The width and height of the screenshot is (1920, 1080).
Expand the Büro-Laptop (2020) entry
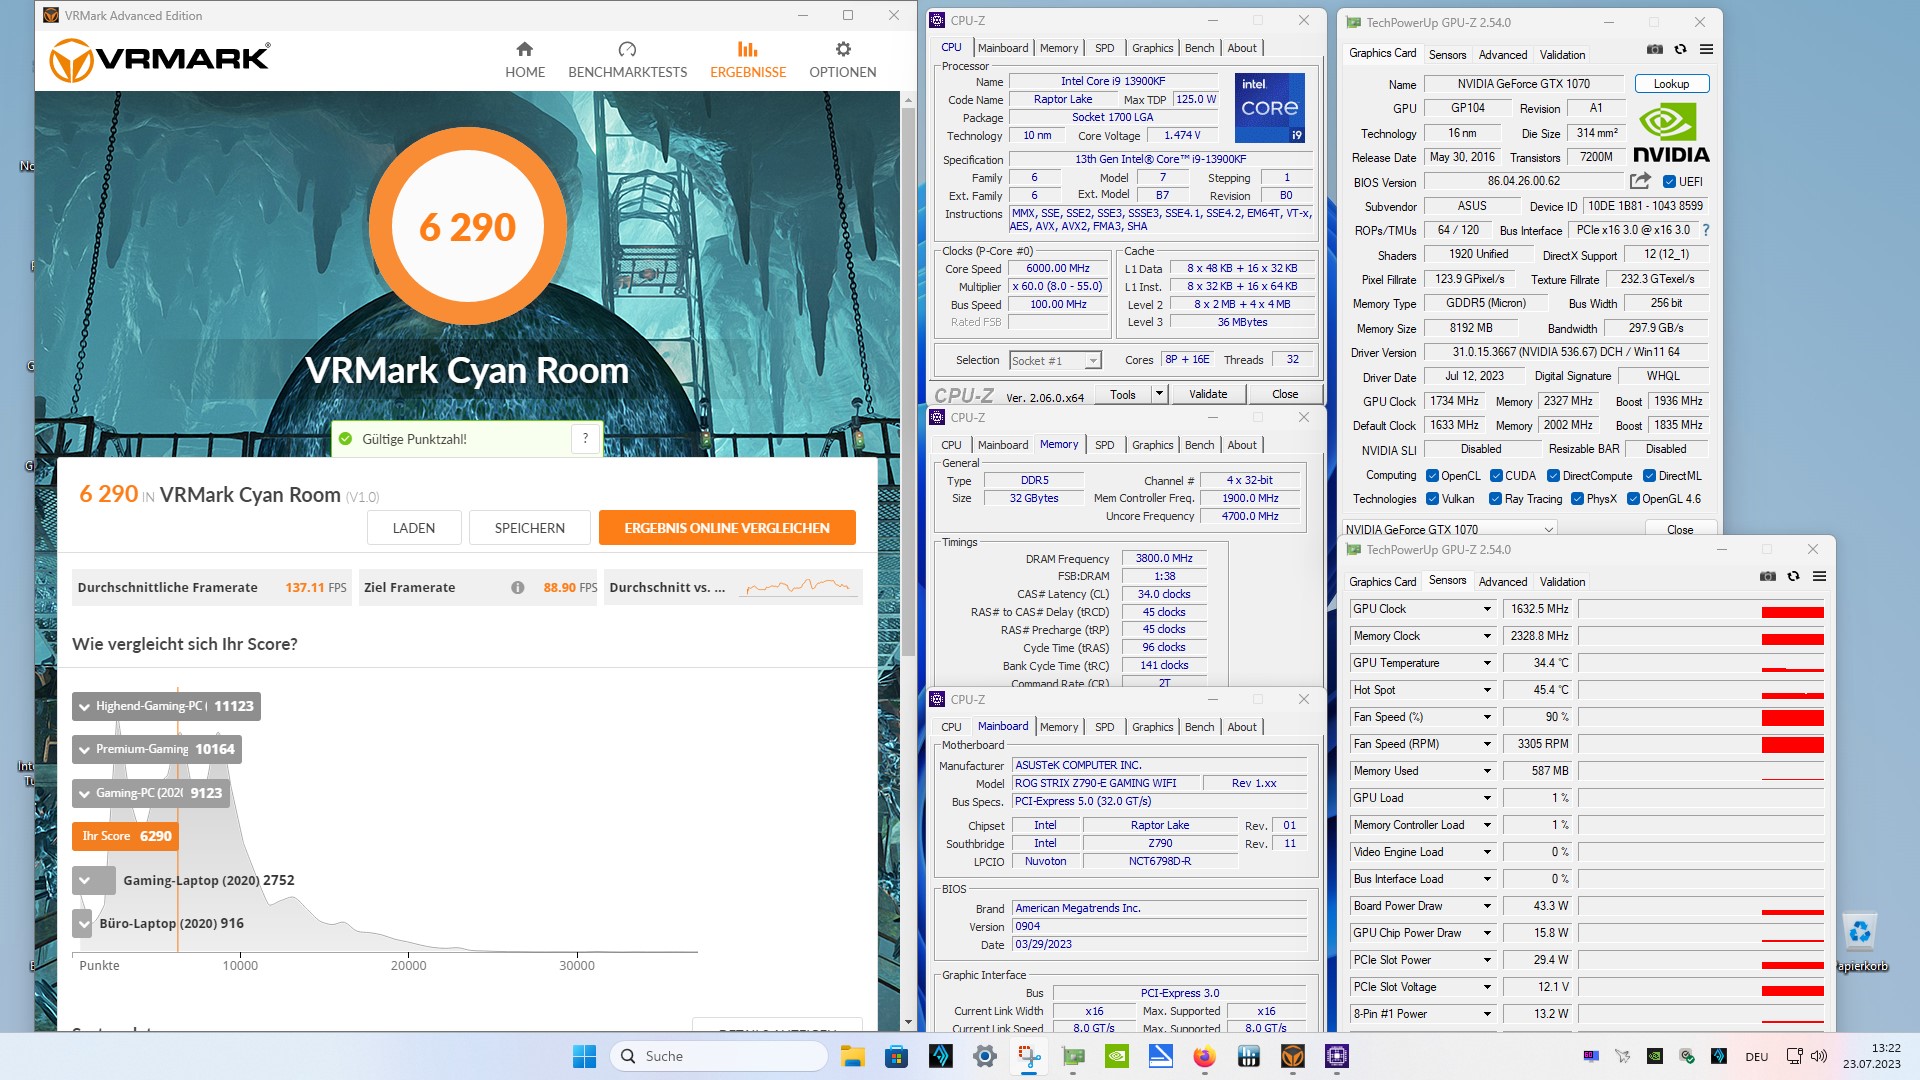(83, 923)
